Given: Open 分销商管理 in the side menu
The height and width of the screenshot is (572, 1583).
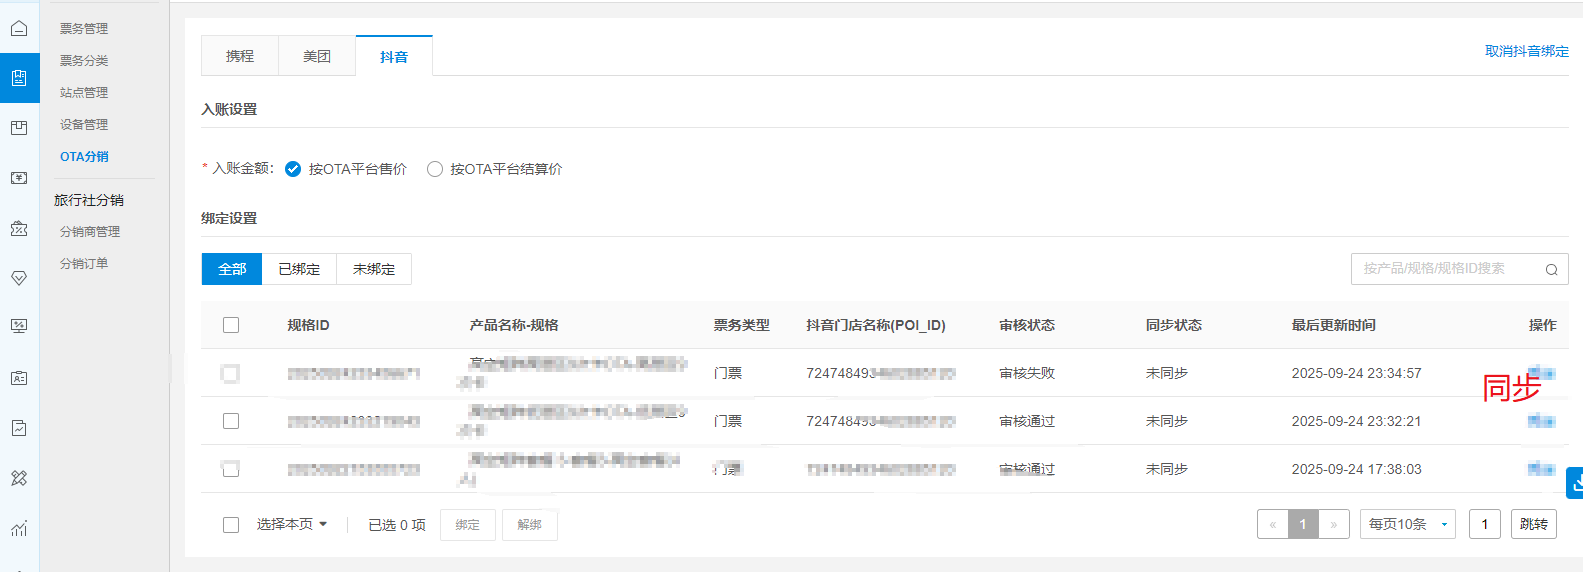Looking at the screenshot, I should tap(90, 231).
